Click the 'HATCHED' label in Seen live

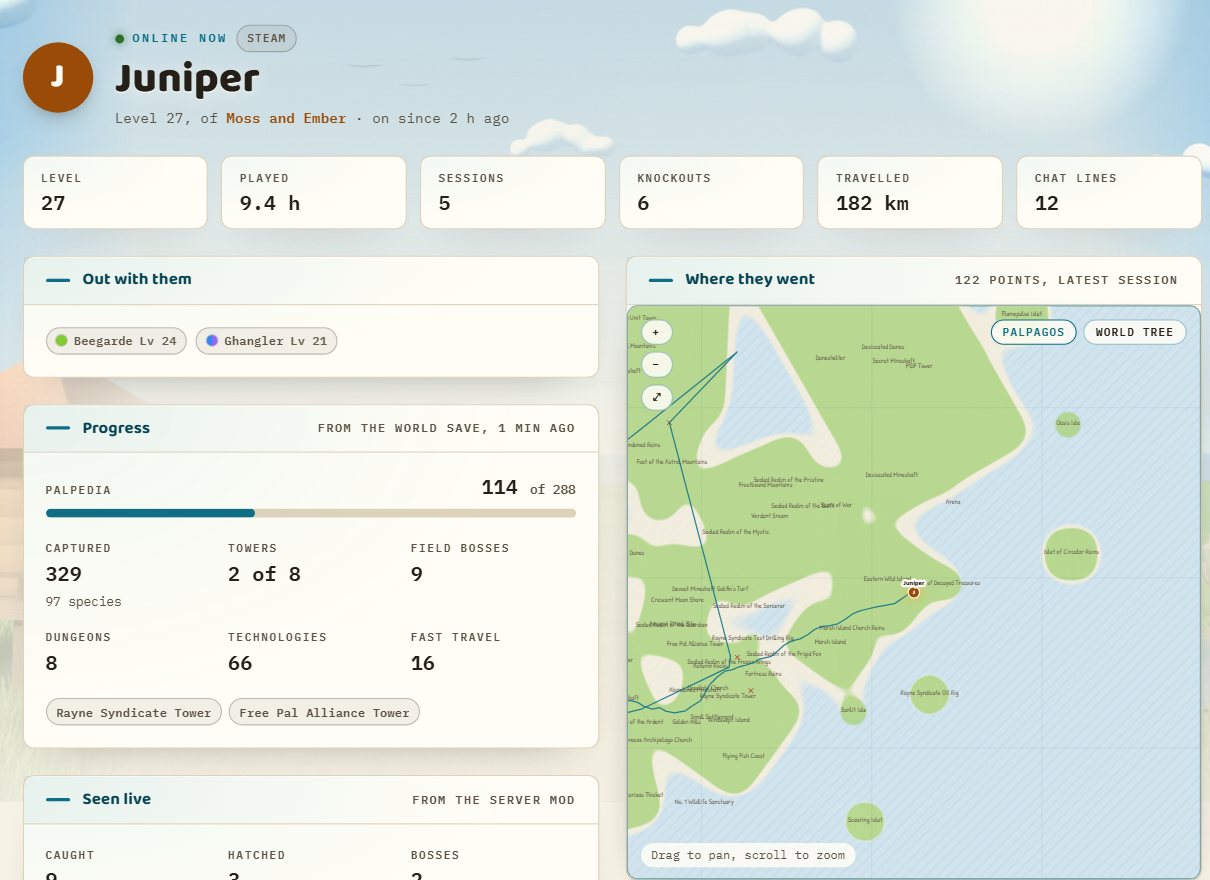coord(257,855)
